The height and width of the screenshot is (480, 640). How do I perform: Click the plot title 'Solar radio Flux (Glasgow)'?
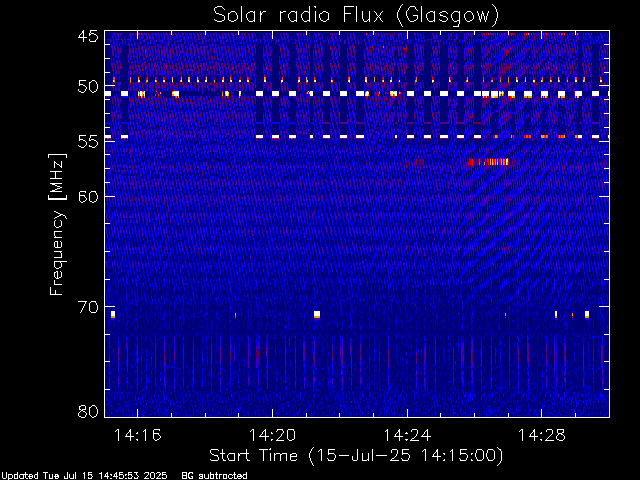(356, 16)
